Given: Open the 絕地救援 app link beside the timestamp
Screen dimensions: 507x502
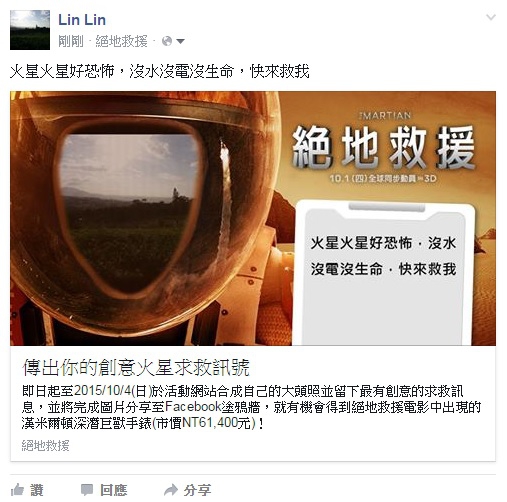Looking at the screenshot, I should [121, 41].
